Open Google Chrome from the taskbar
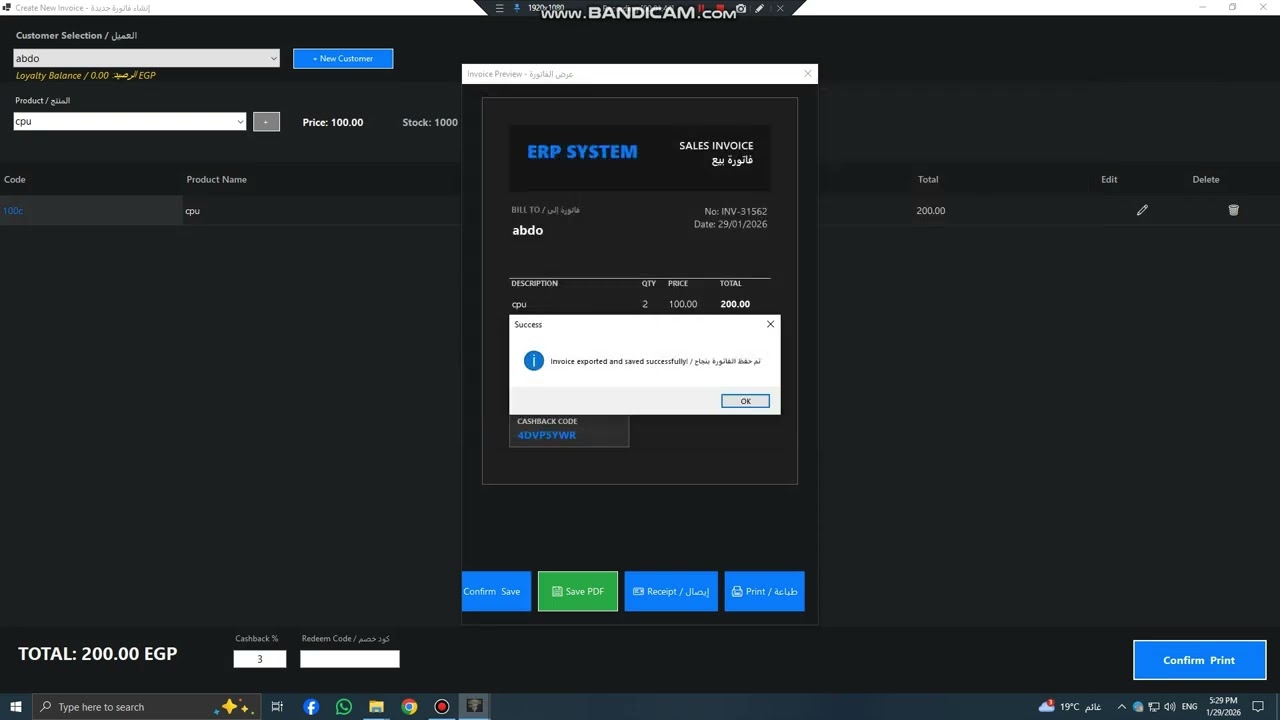The image size is (1280, 720). tap(409, 707)
